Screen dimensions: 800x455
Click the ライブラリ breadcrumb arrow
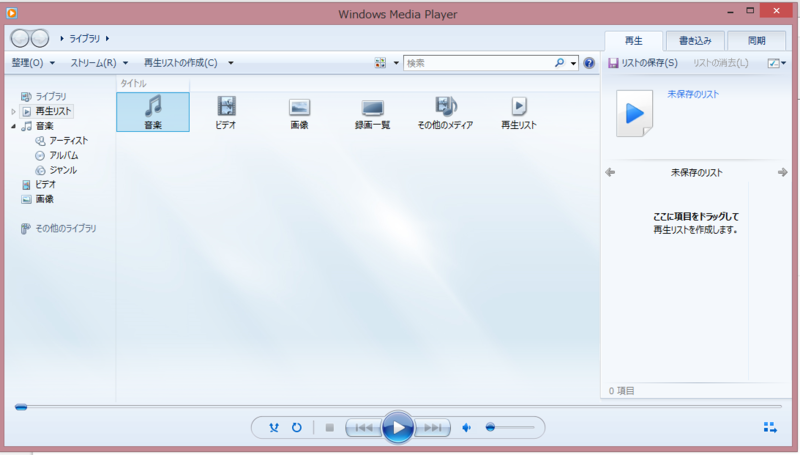(x=107, y=38)
